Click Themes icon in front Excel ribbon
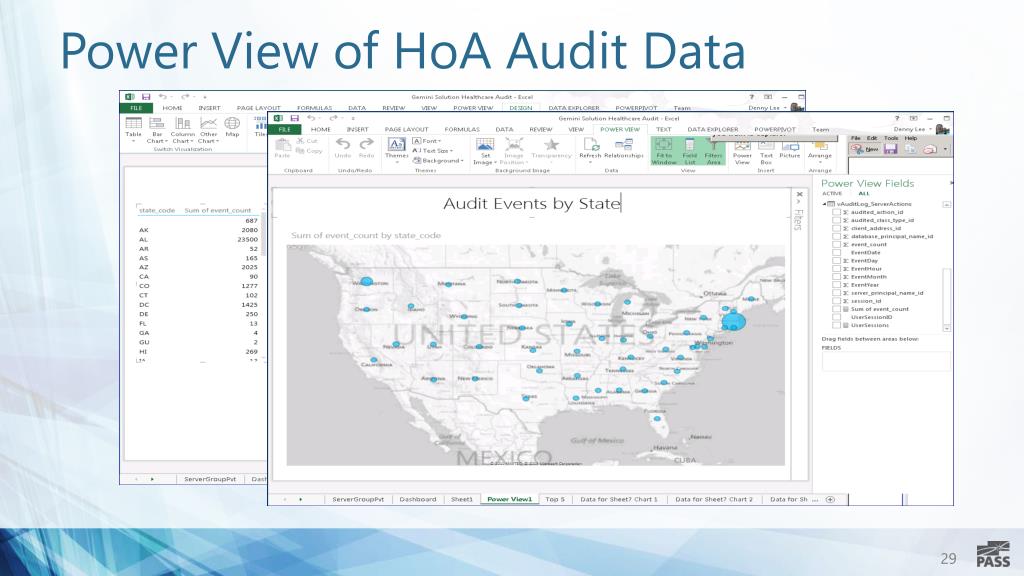The height and width of the screenshot is (576, 1024). click(x=396, y=144)
